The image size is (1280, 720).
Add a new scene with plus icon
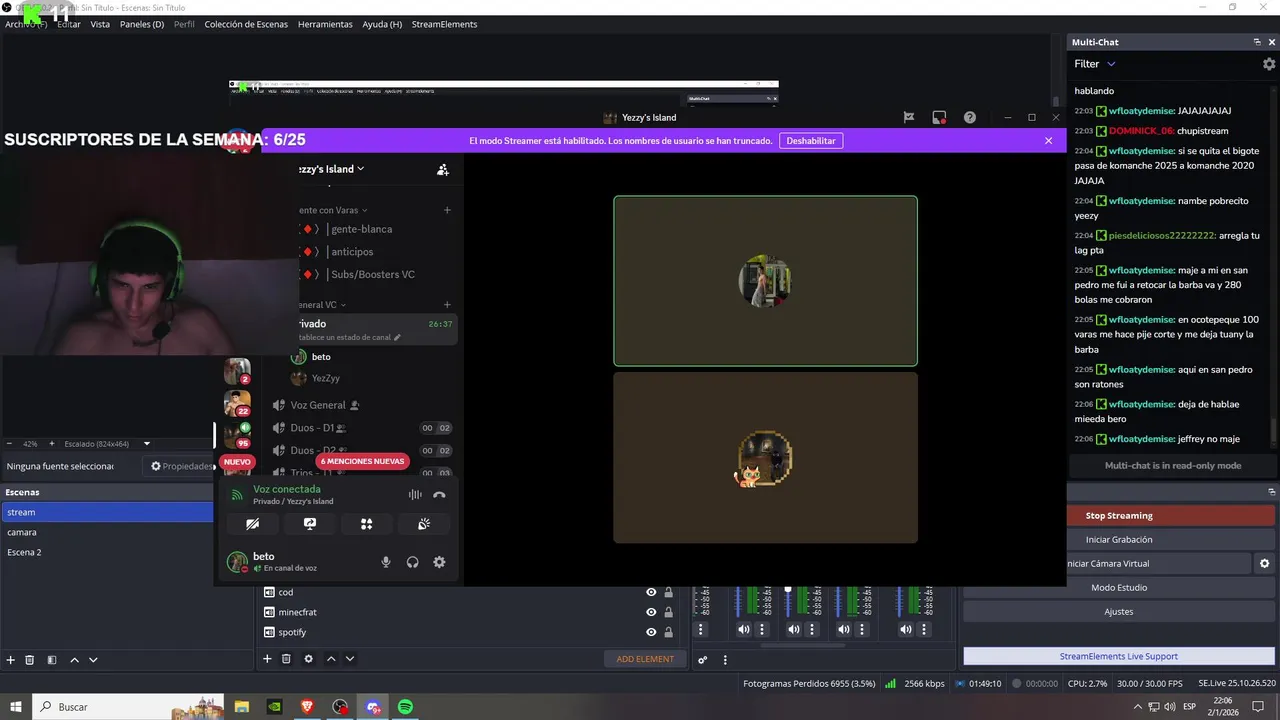[x=11, y=659]
